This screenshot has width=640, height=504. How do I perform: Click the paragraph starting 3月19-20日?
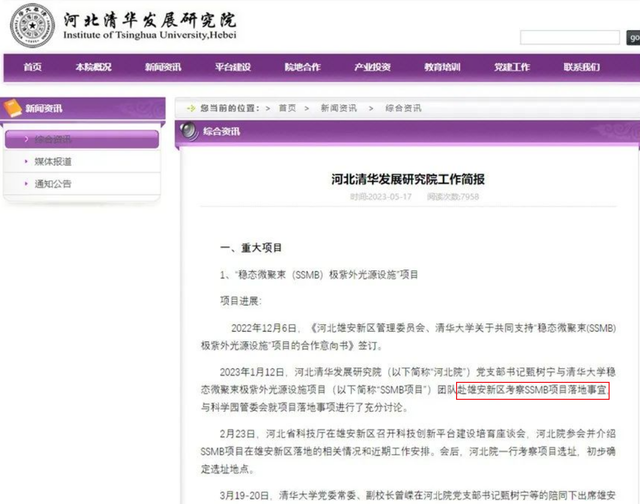pyautogui.click(x=418, y=495)
